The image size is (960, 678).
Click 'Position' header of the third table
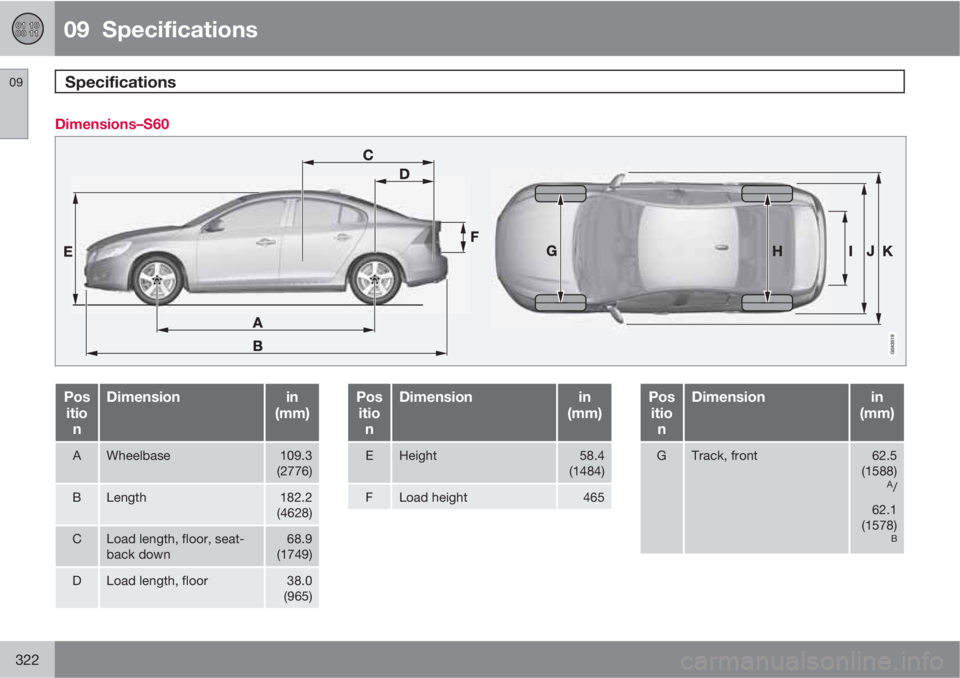coord(661,412)
